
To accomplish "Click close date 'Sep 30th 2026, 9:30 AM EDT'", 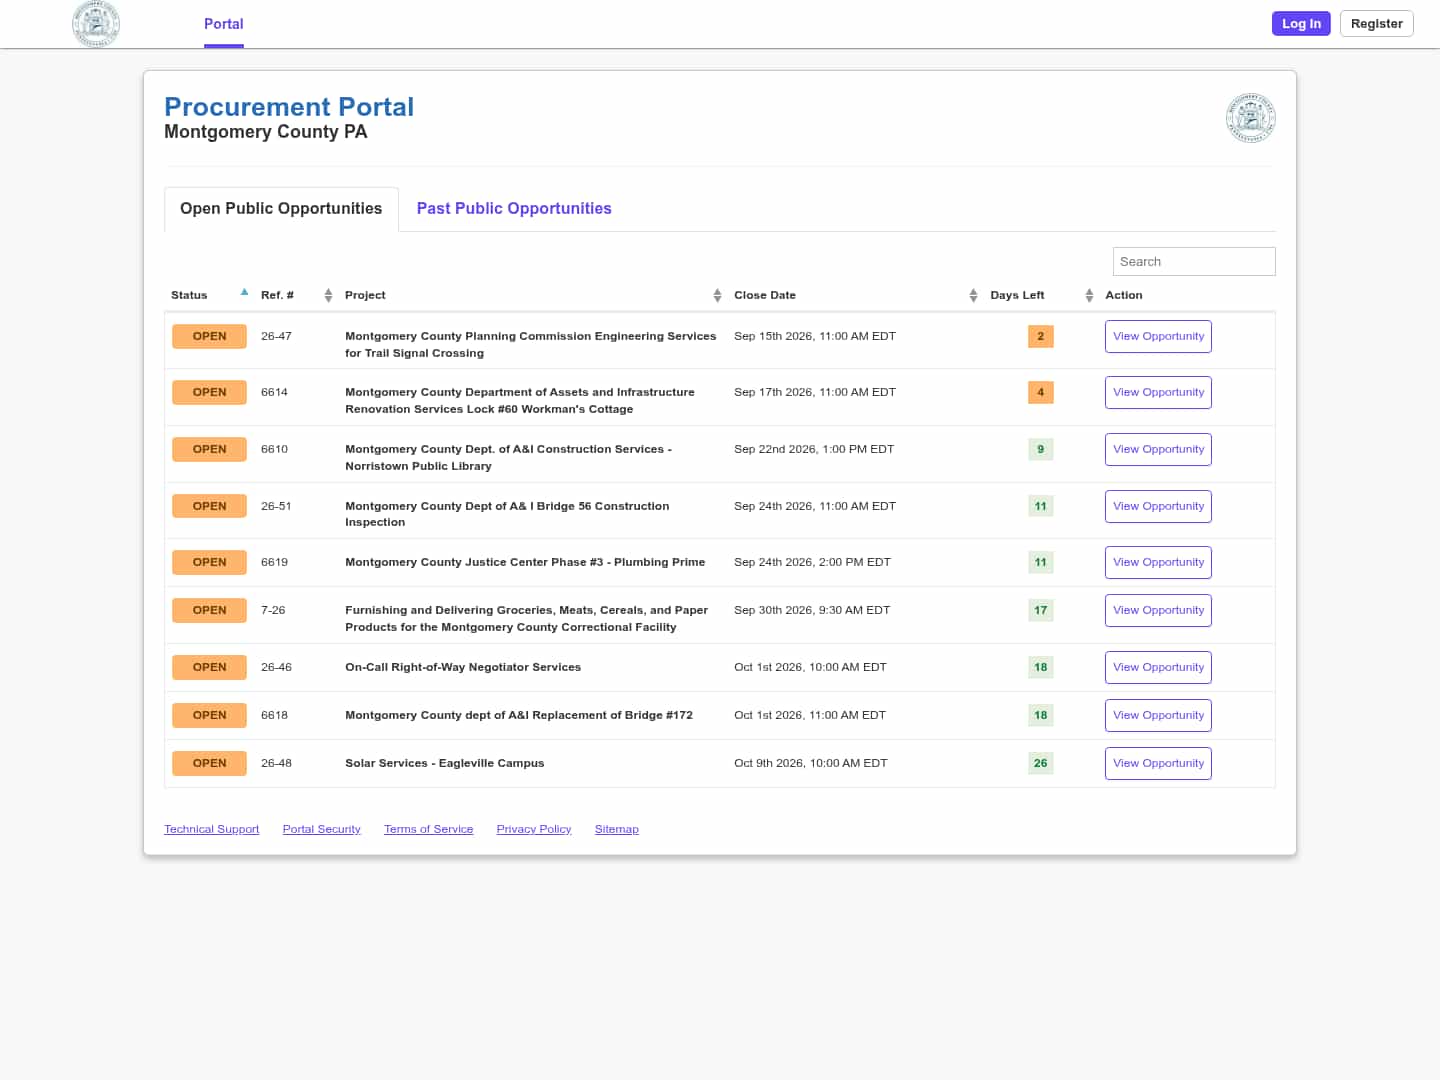I will click(x=812, y=611).
